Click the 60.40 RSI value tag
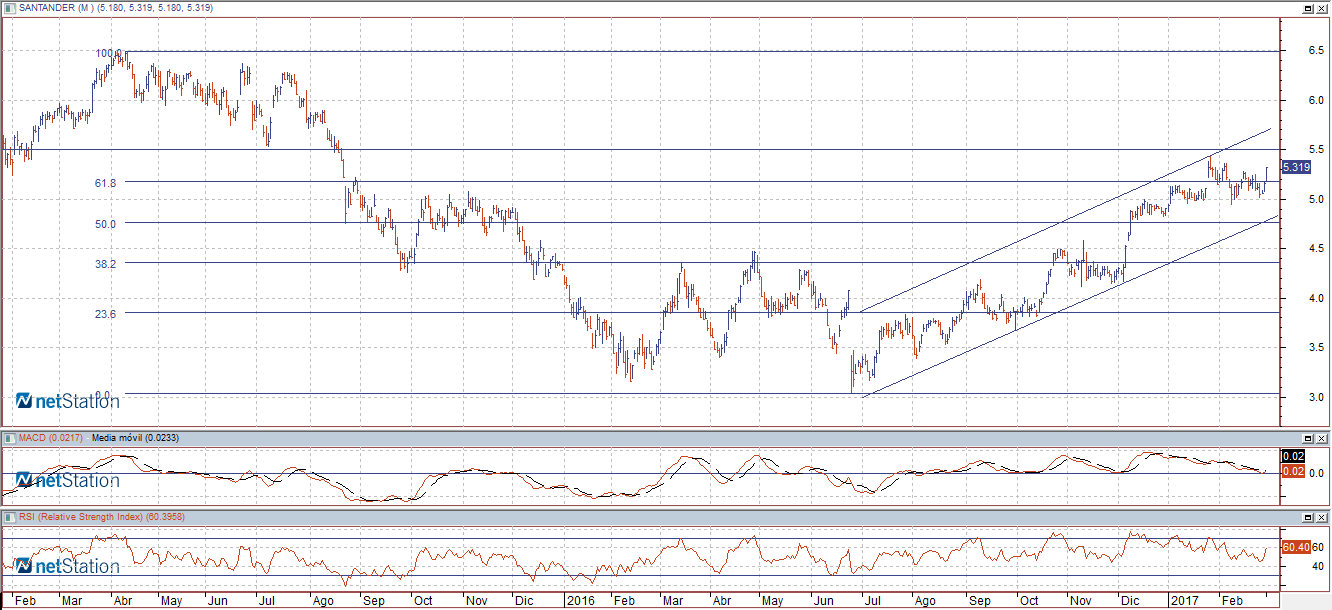Viewport: 1332px width, 610px height. coord(1295,547)
